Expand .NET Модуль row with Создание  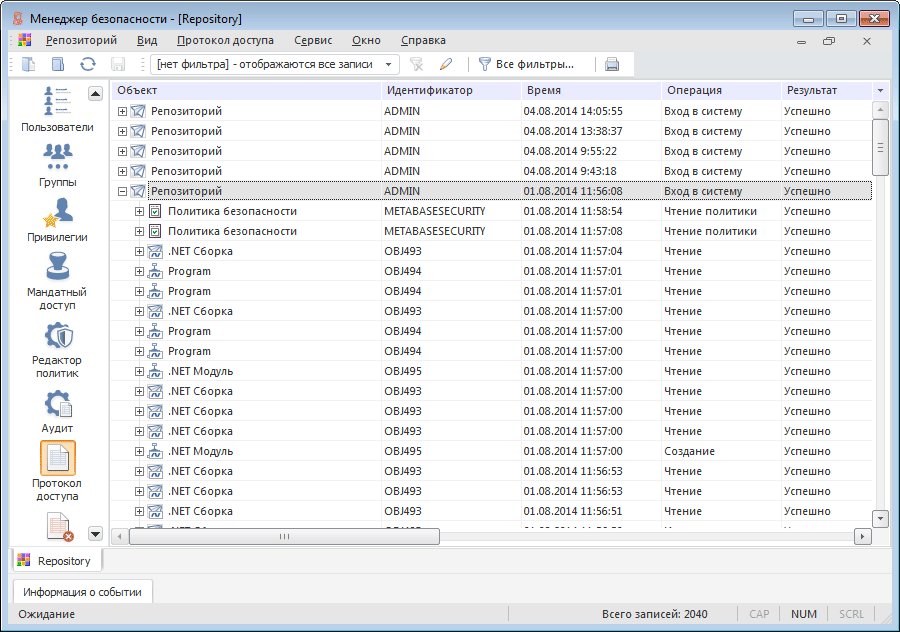point(139,451)
